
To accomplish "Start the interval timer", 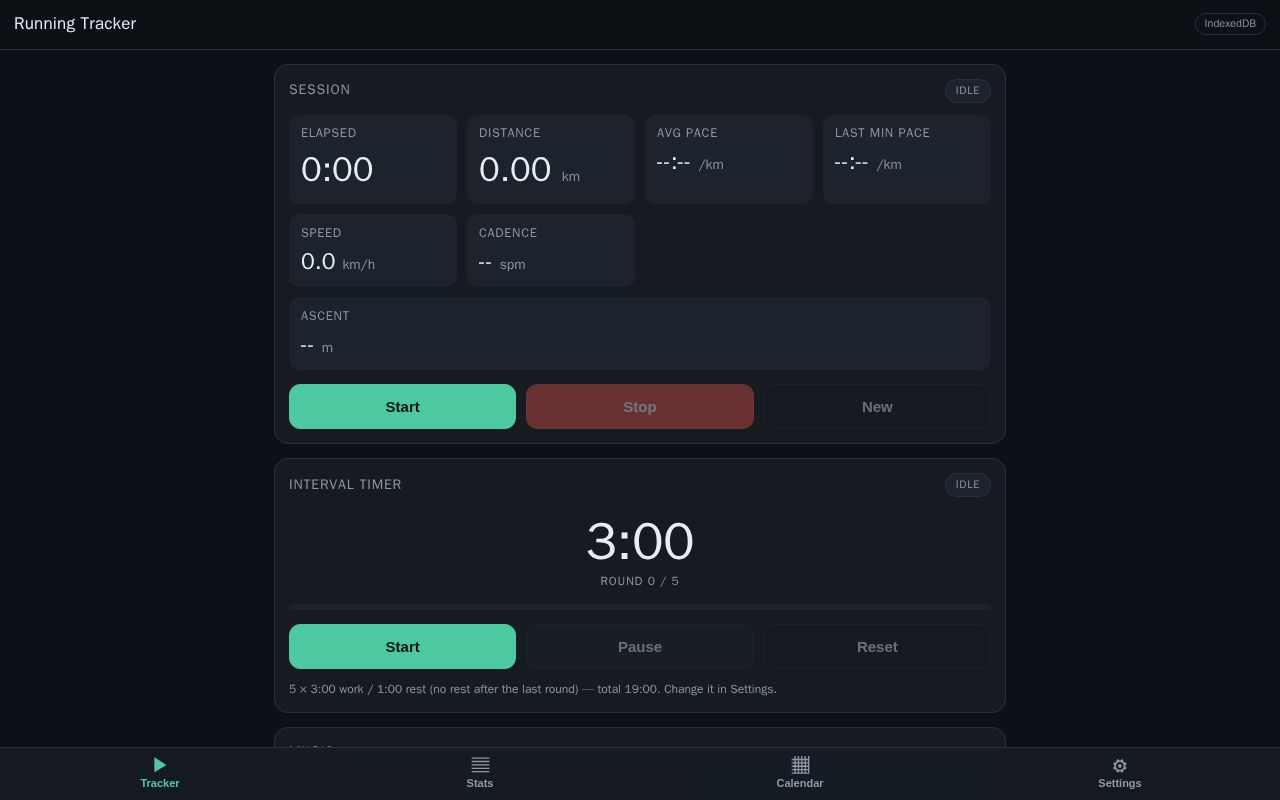I will [402, 647].
